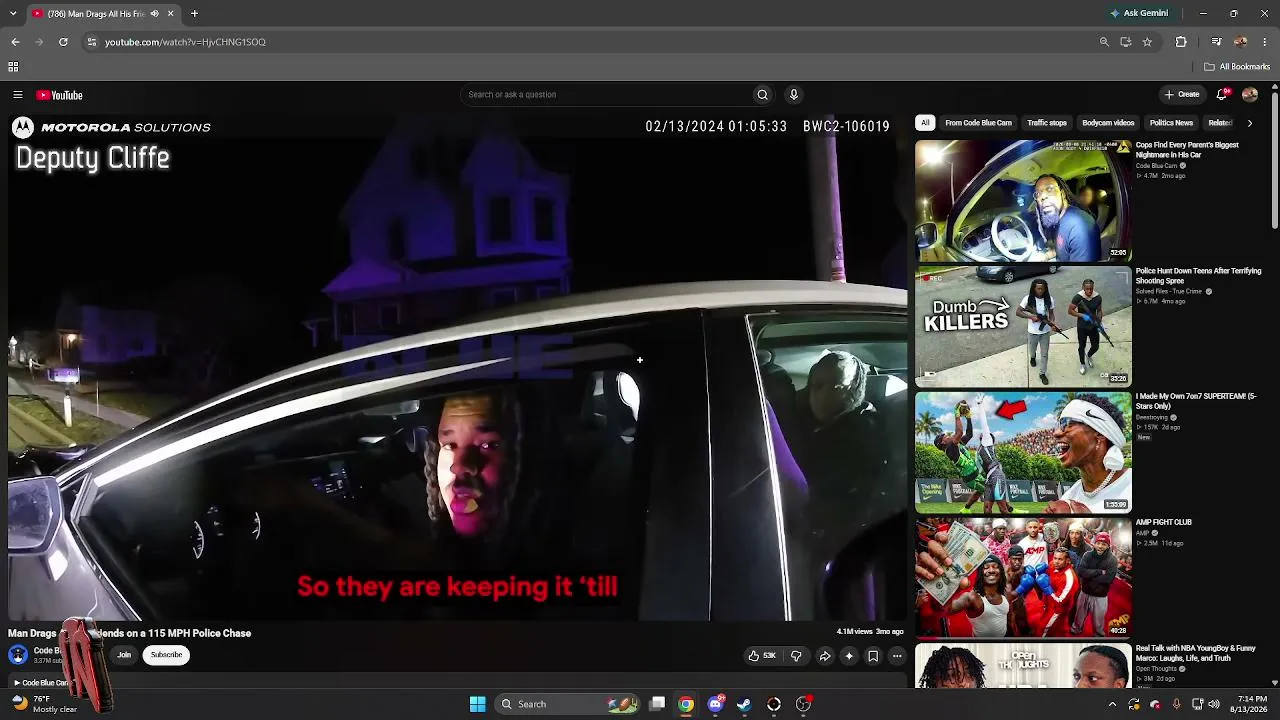Open the 7on7 SUPERTEAM video thumbnail

(1023, 452)
